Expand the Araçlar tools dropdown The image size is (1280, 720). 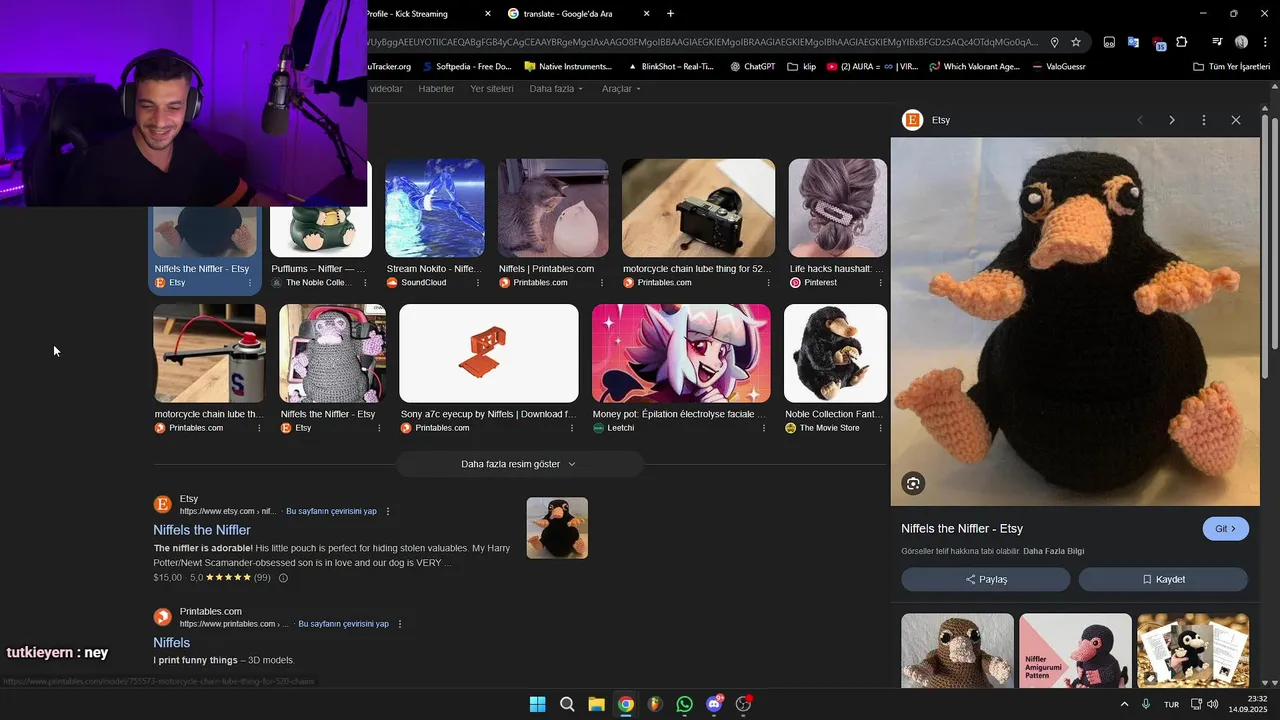point(621,89)
